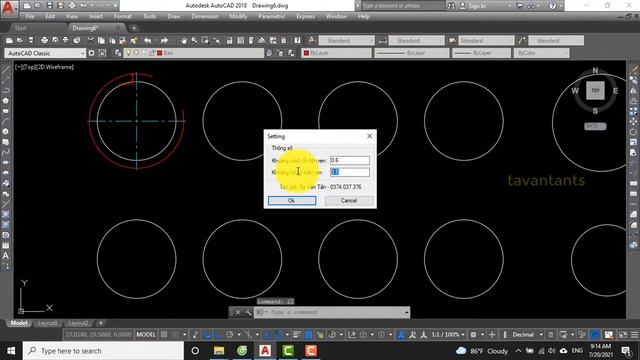Open Workspace Settings gear next to AutoCAD Classic
640x360 pixels.
click(91, 53)
